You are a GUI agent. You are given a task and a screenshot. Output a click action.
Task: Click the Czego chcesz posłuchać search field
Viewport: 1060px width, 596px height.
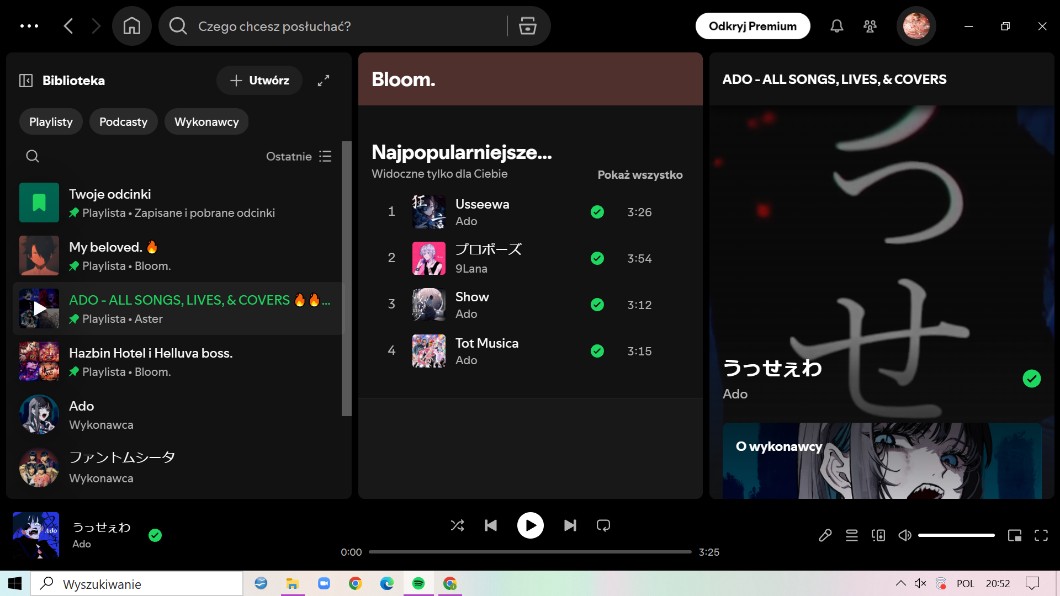[x=340, y=26]
